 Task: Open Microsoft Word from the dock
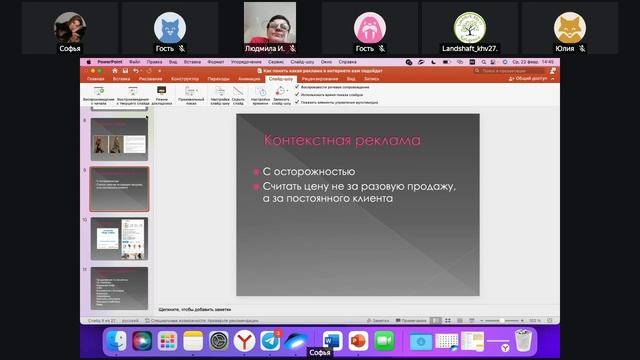coord(333,341)
